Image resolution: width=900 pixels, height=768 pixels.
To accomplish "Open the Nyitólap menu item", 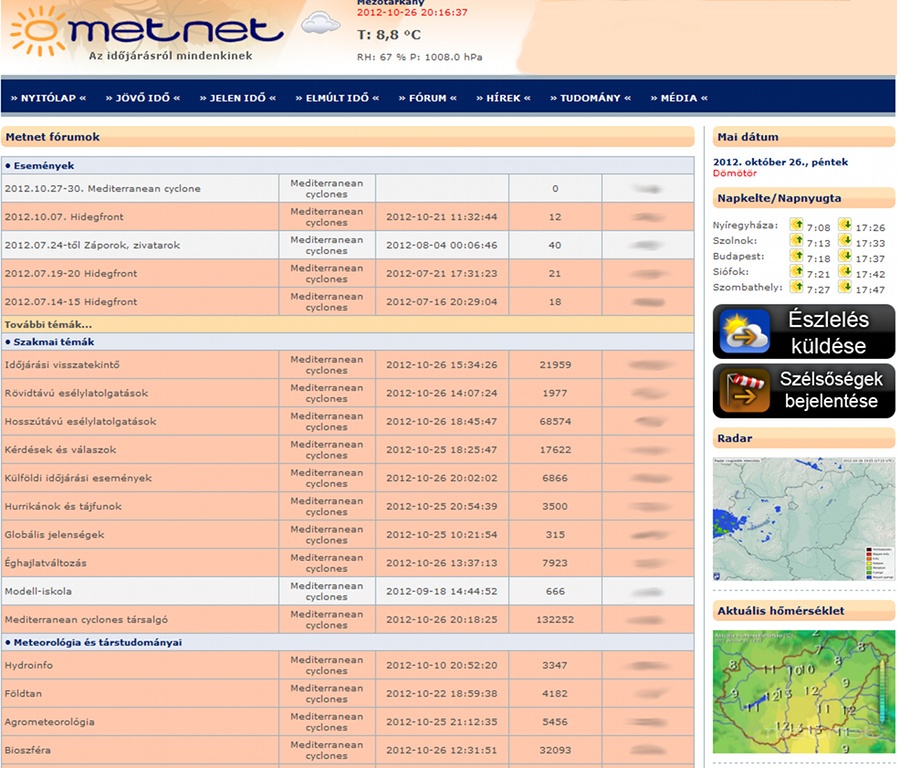I will [x=48, y=98].
